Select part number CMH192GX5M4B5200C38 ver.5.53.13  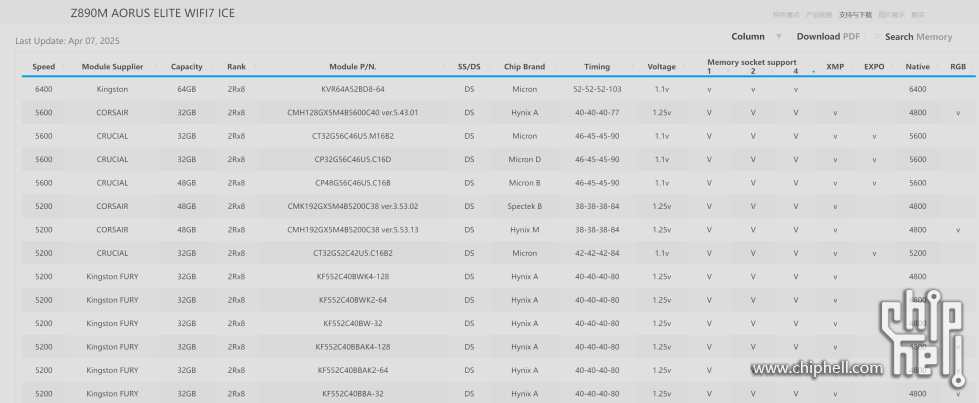pos(353,230)
